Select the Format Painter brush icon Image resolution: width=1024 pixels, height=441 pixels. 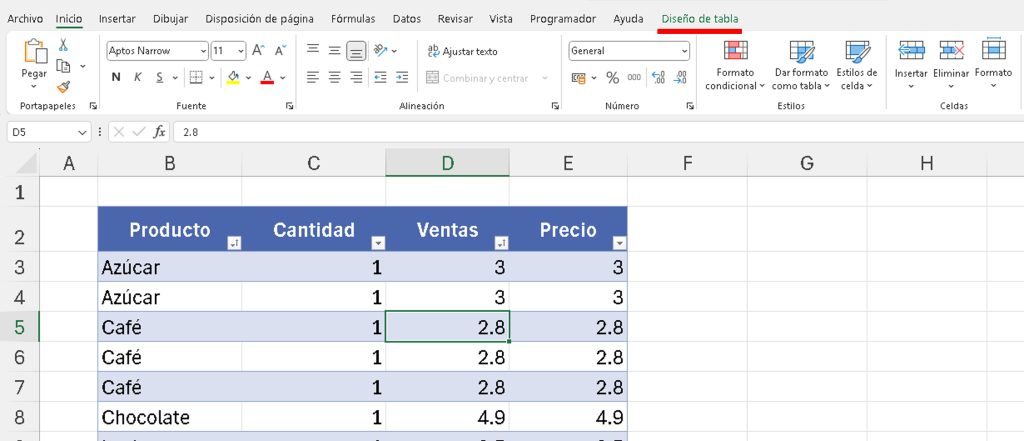pyautogui.click(x=64, y=87)
